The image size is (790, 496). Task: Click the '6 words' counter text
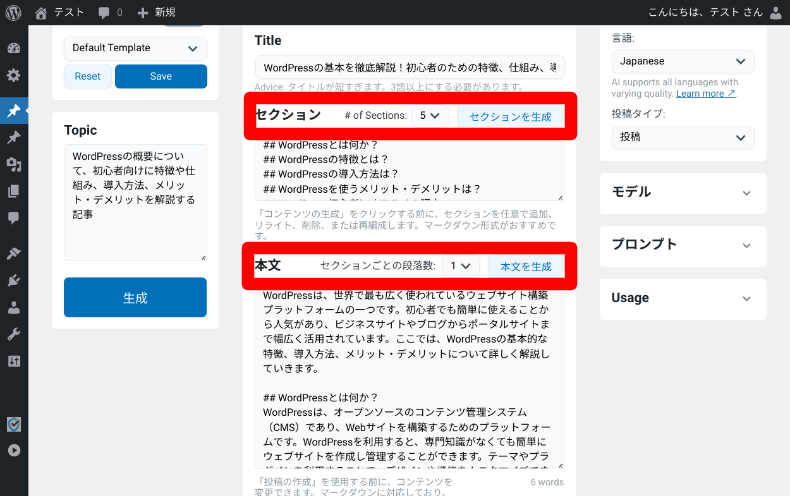[x=547, y=482]
